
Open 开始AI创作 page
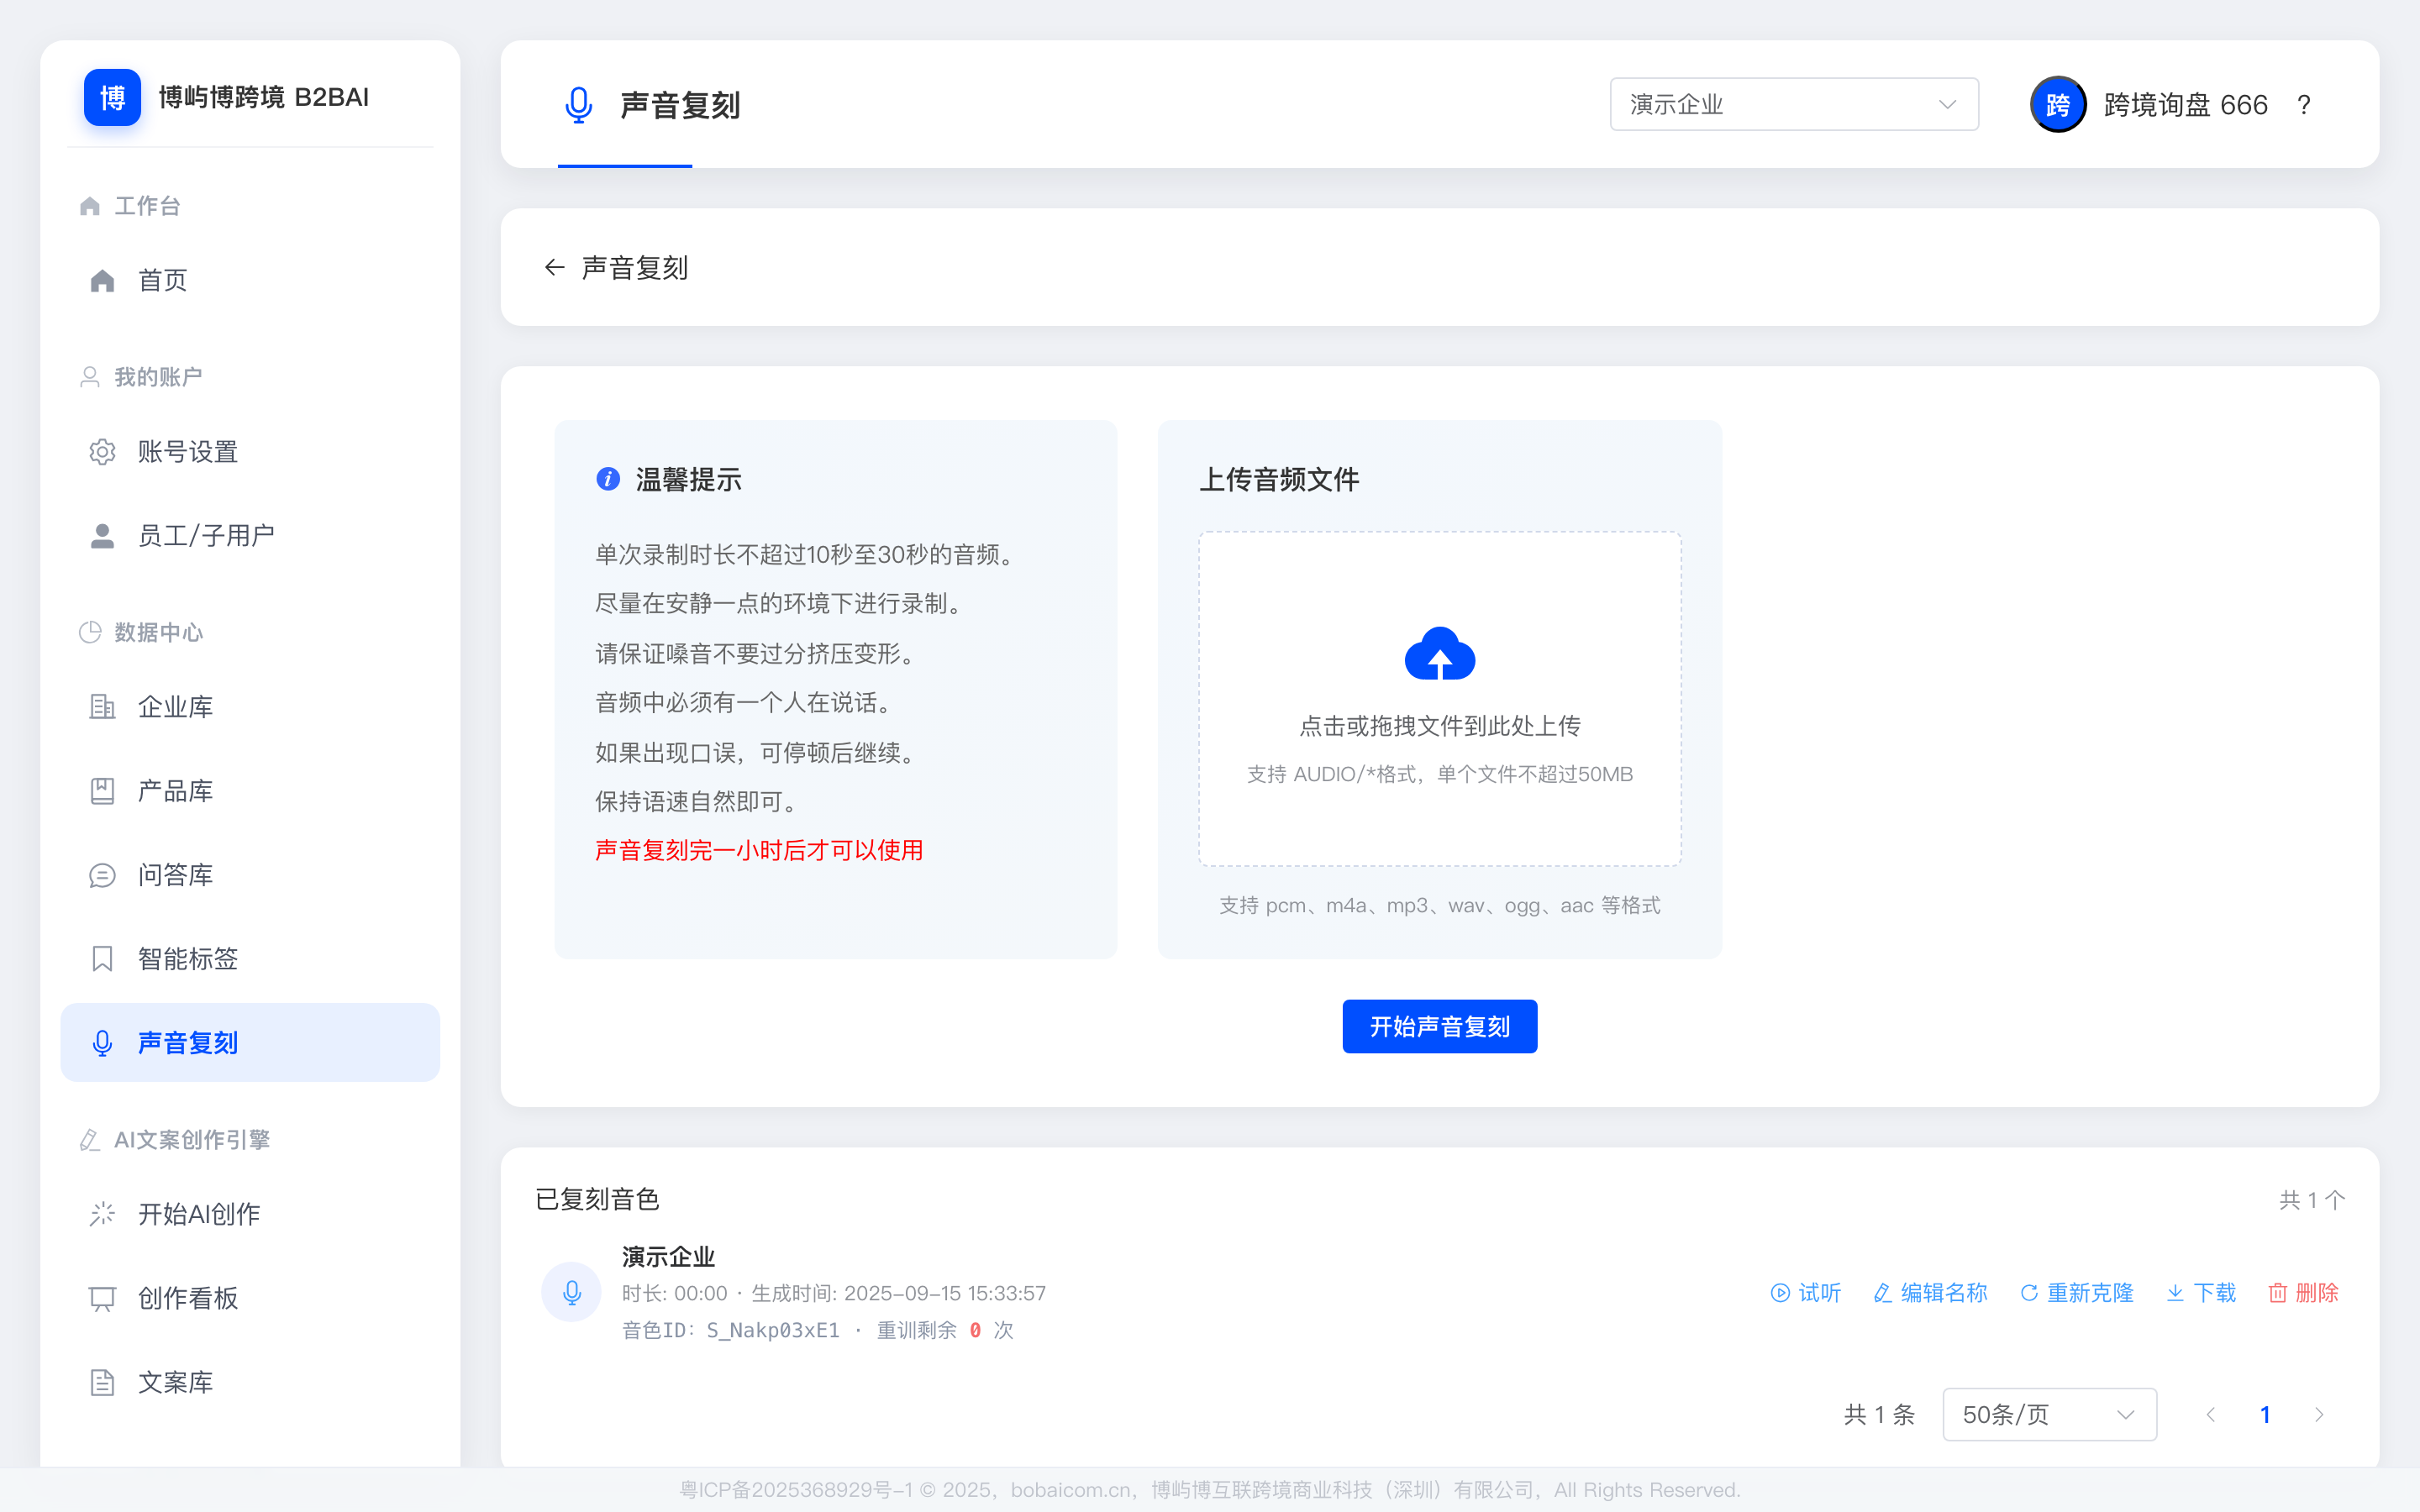[250, 1214]
